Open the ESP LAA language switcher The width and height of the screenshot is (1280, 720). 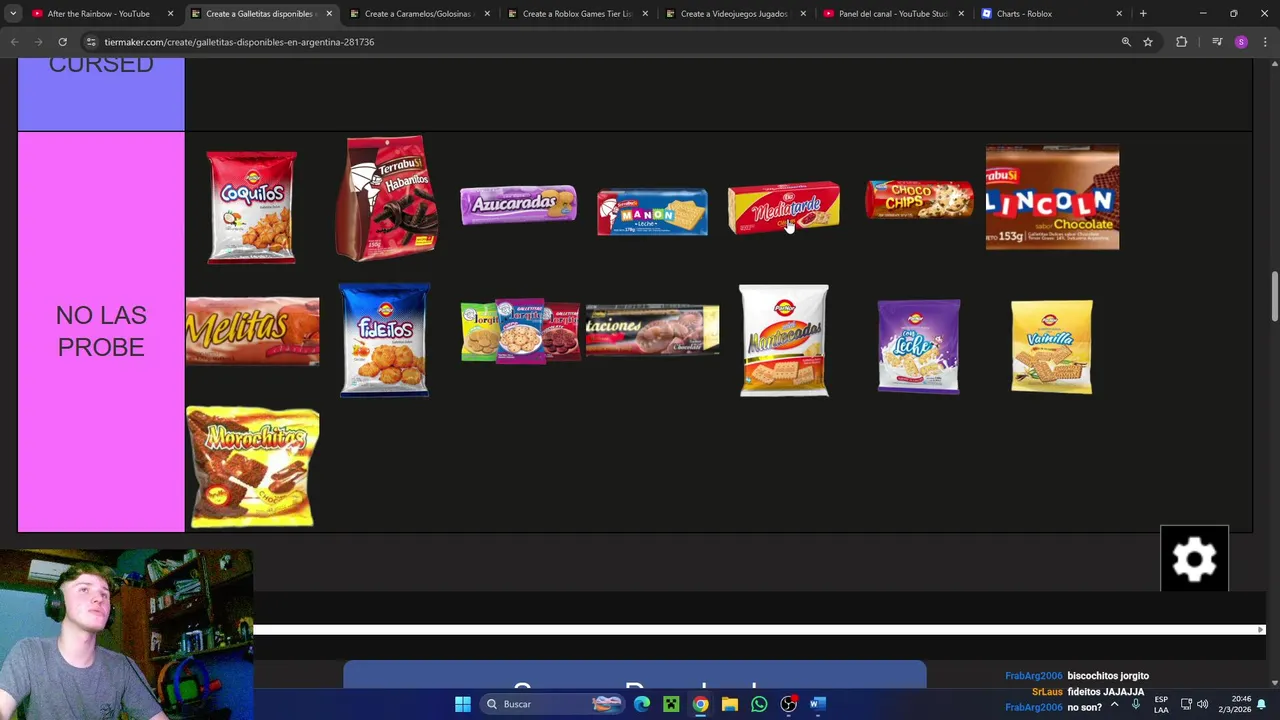point(1161,704)
